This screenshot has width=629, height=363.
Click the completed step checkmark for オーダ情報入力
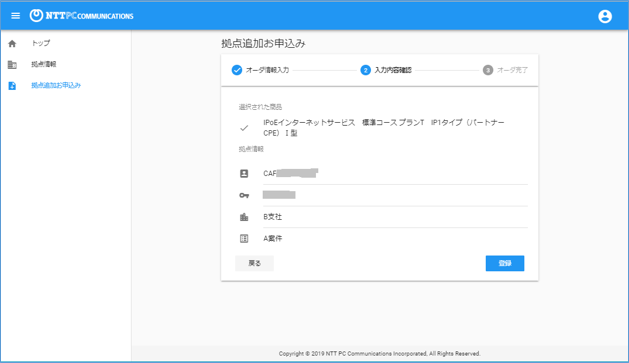pyautogui.click(x=237, y=70)
